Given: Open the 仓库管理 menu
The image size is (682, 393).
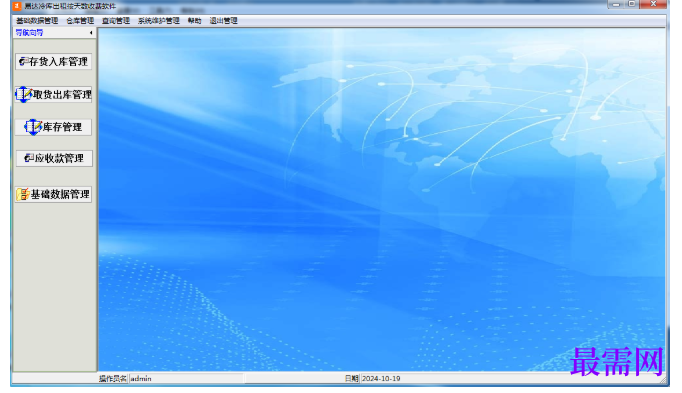Looking at the screenshot, I should [80, 20].
